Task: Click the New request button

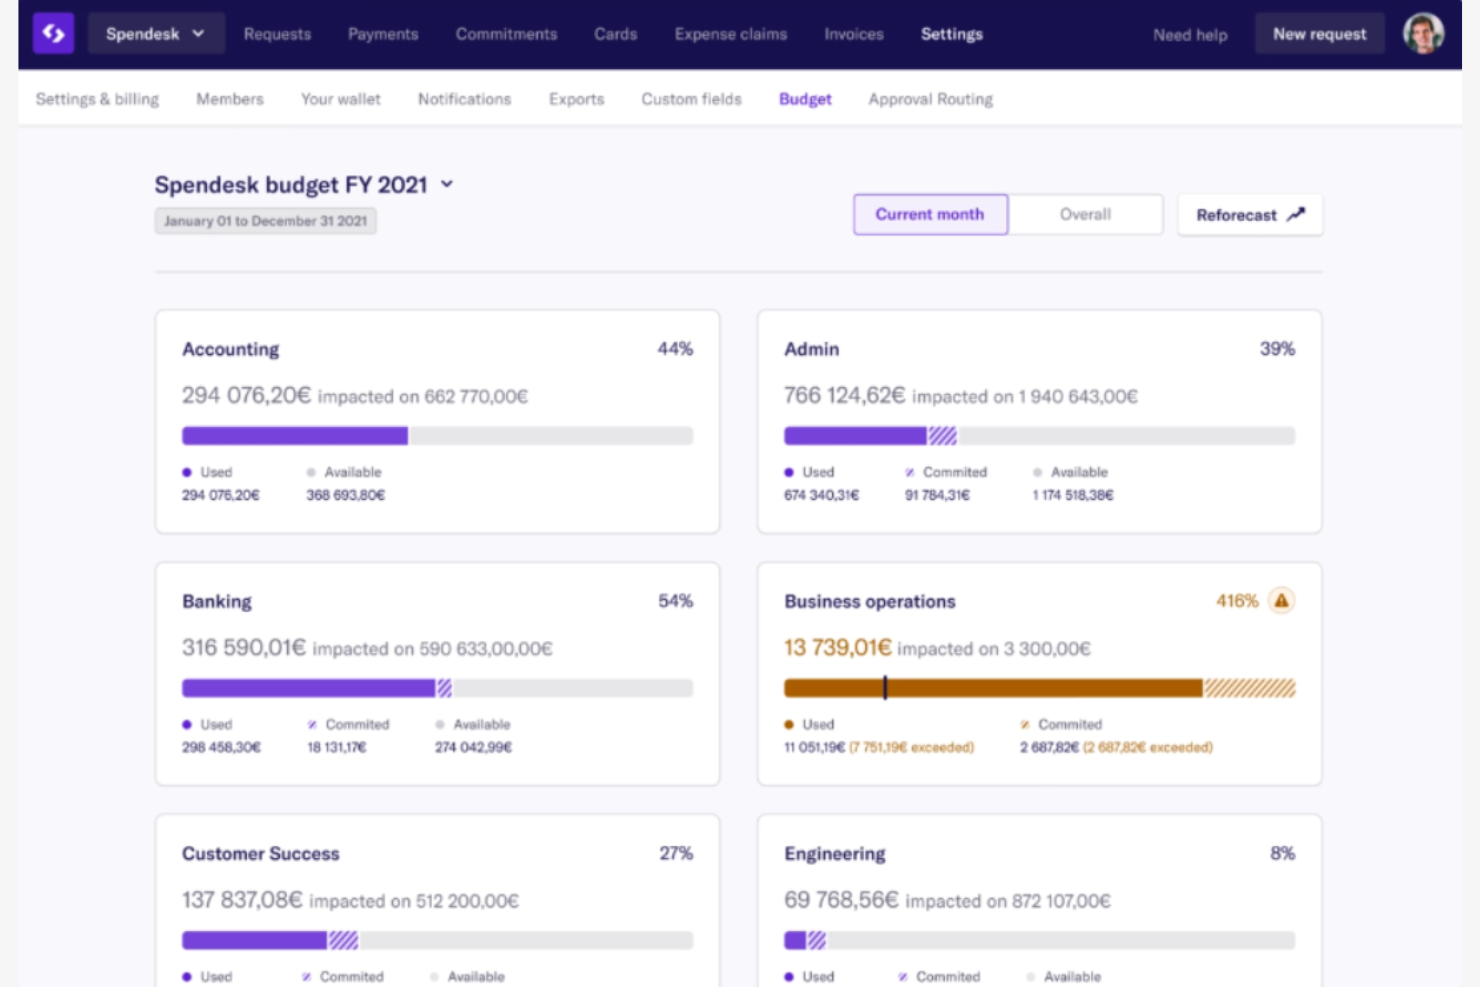Action: pyautogui.click(x=1319, y=32)
